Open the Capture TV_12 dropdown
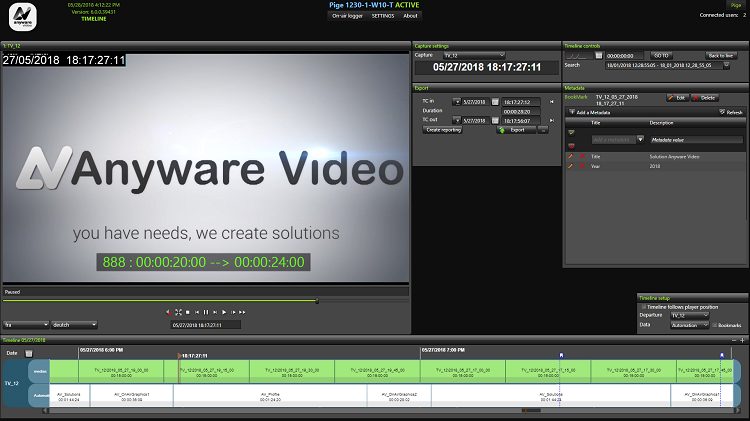Screen dimensions: 750x421 click(474, 55)
